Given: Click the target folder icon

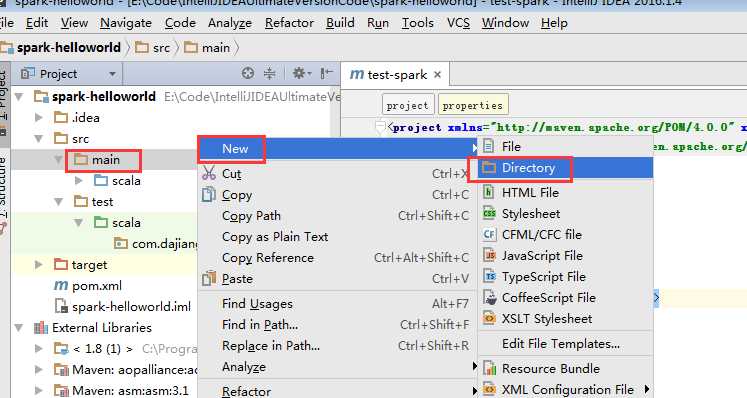Looking at the screenshot, I should (61, 264).
